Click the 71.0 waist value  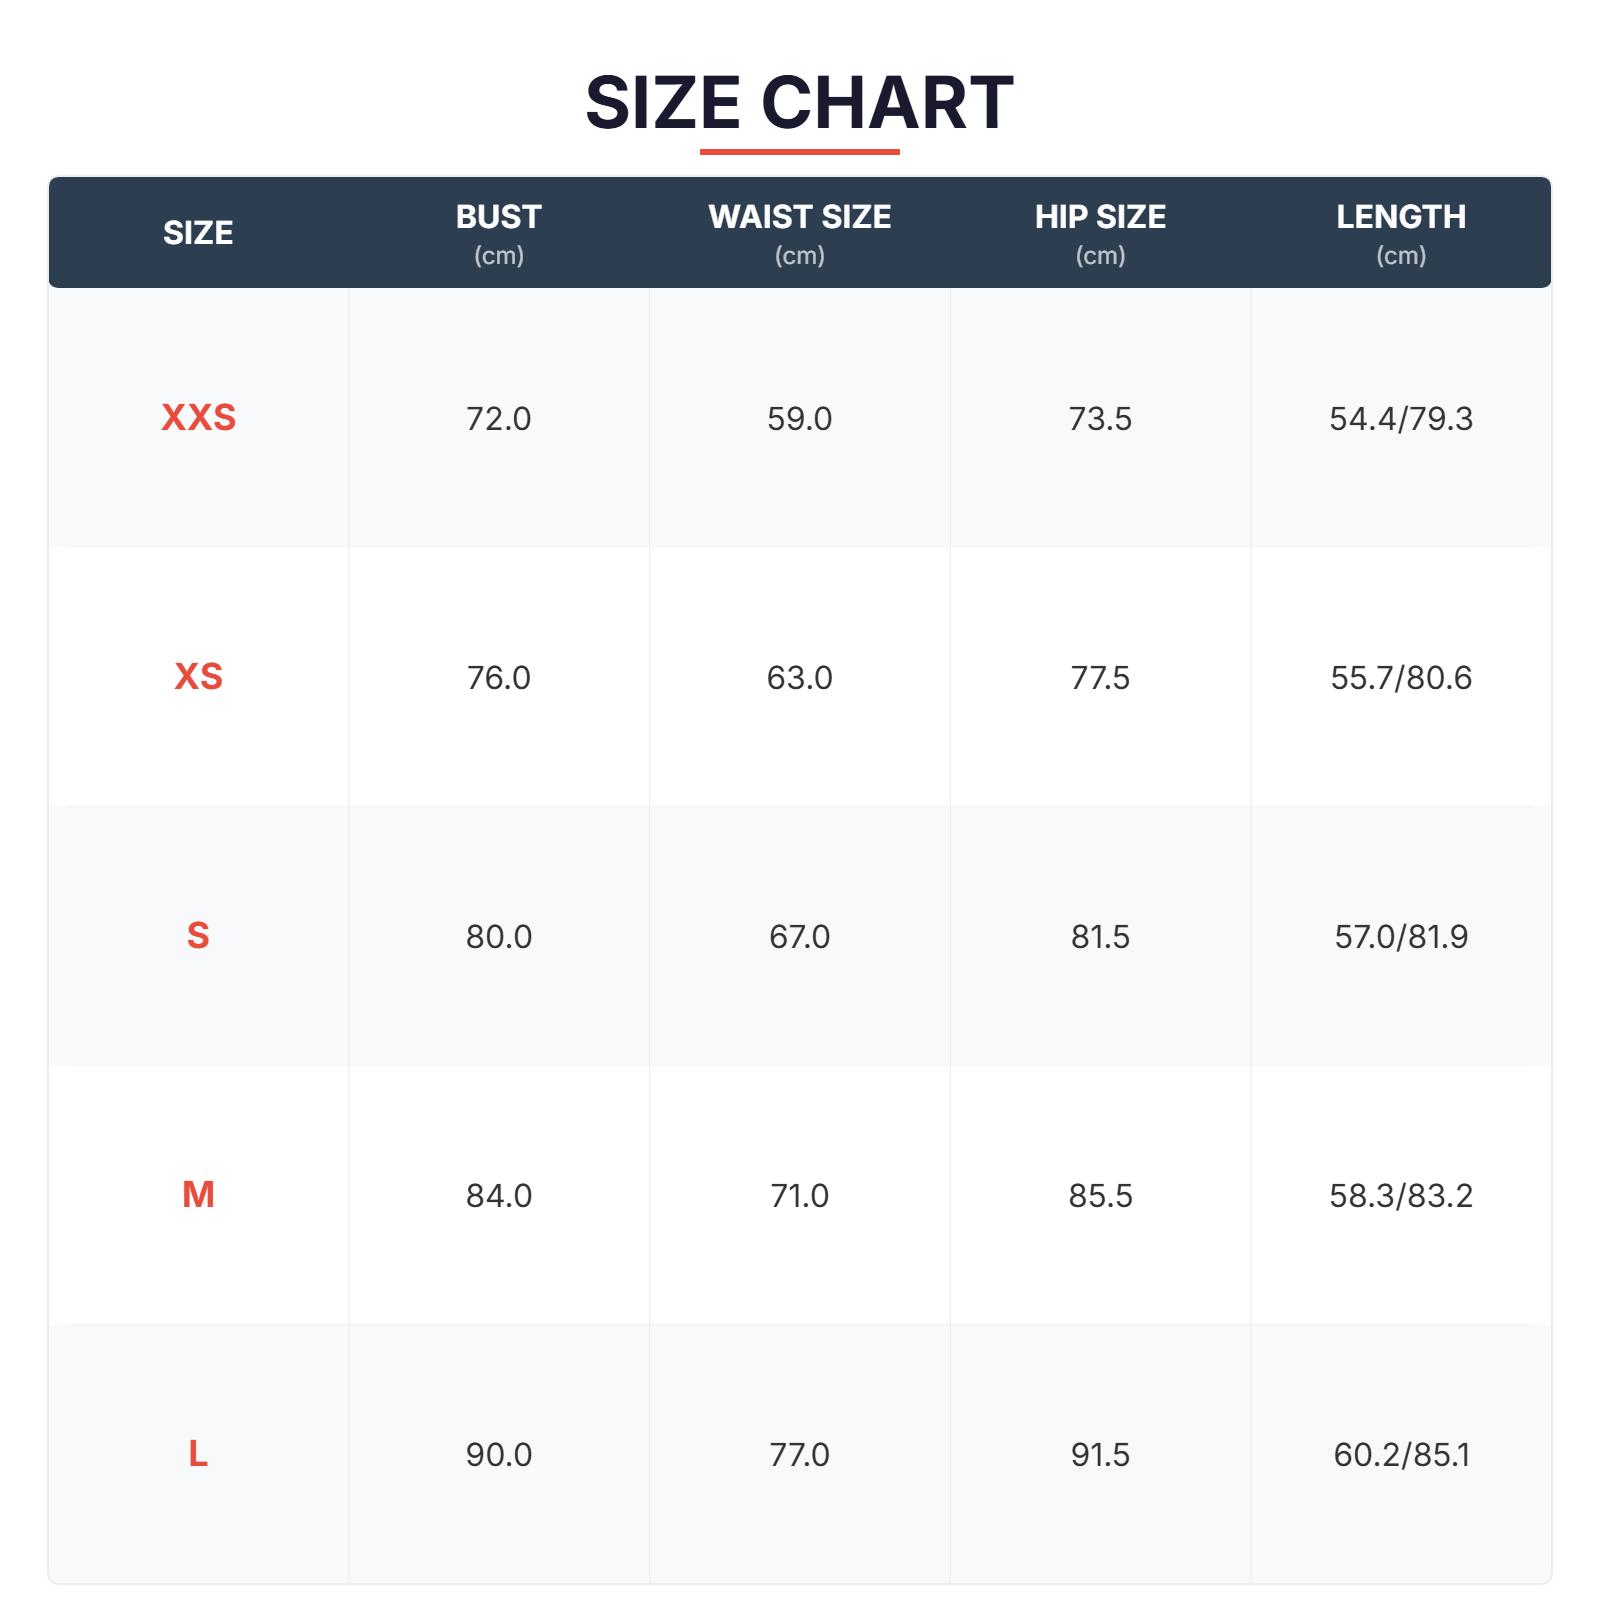pyautogui.click(x=799, y=1196)
